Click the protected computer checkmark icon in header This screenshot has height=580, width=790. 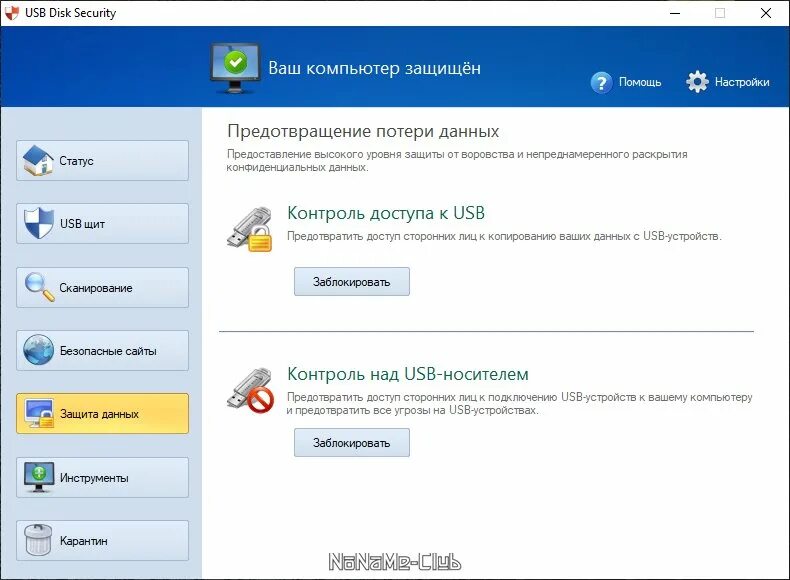(x=235, y=69)
